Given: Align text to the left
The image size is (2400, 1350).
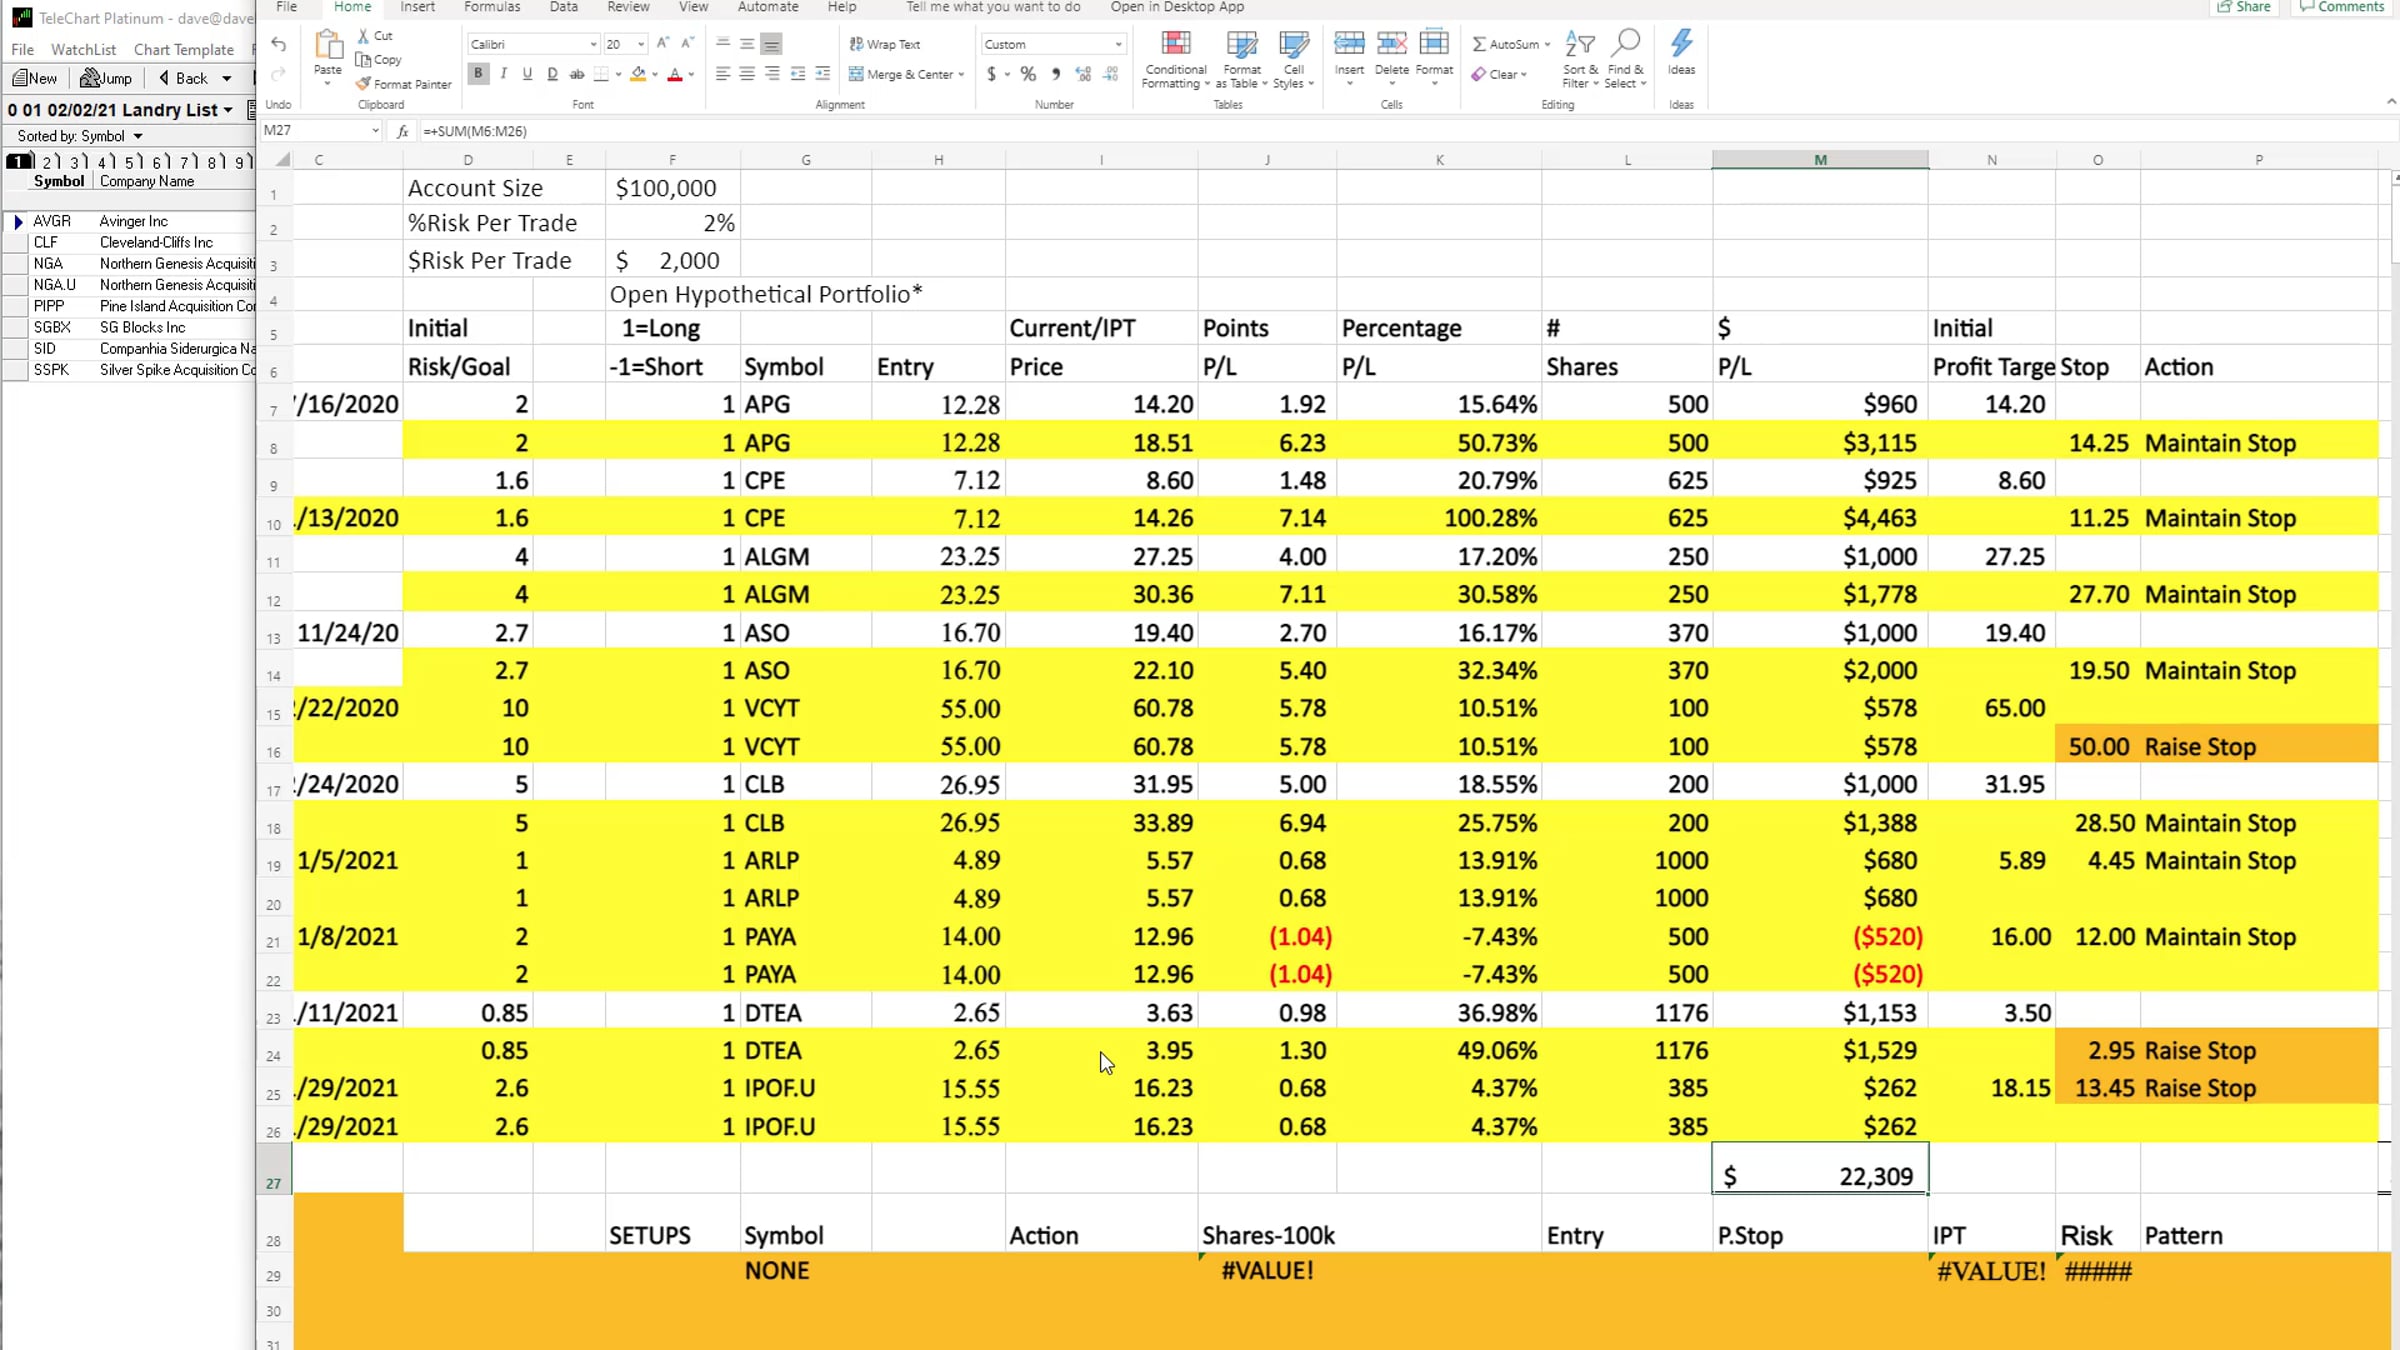Looking at the screenshot, I should (722, 74).
